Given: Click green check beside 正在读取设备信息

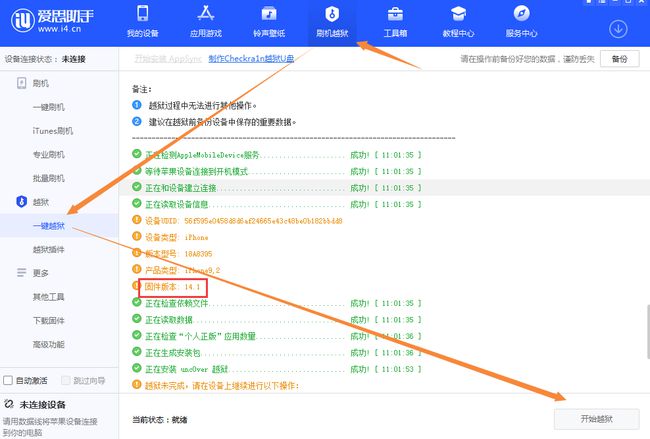Looking at the screenshot, I should click(x=137, y=204).
